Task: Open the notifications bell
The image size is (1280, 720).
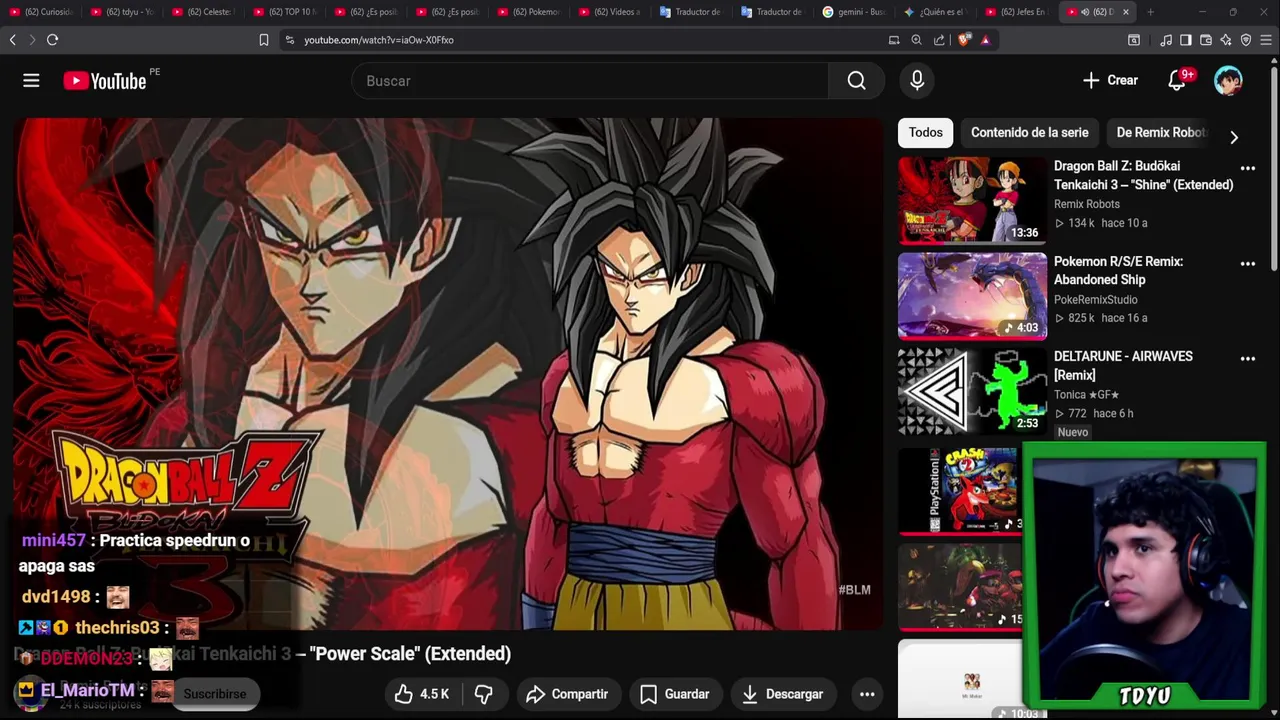Action: point(1177,81)
